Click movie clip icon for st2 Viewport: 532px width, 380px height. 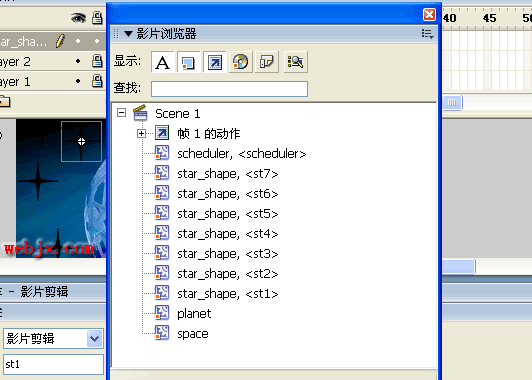(162, 273)
